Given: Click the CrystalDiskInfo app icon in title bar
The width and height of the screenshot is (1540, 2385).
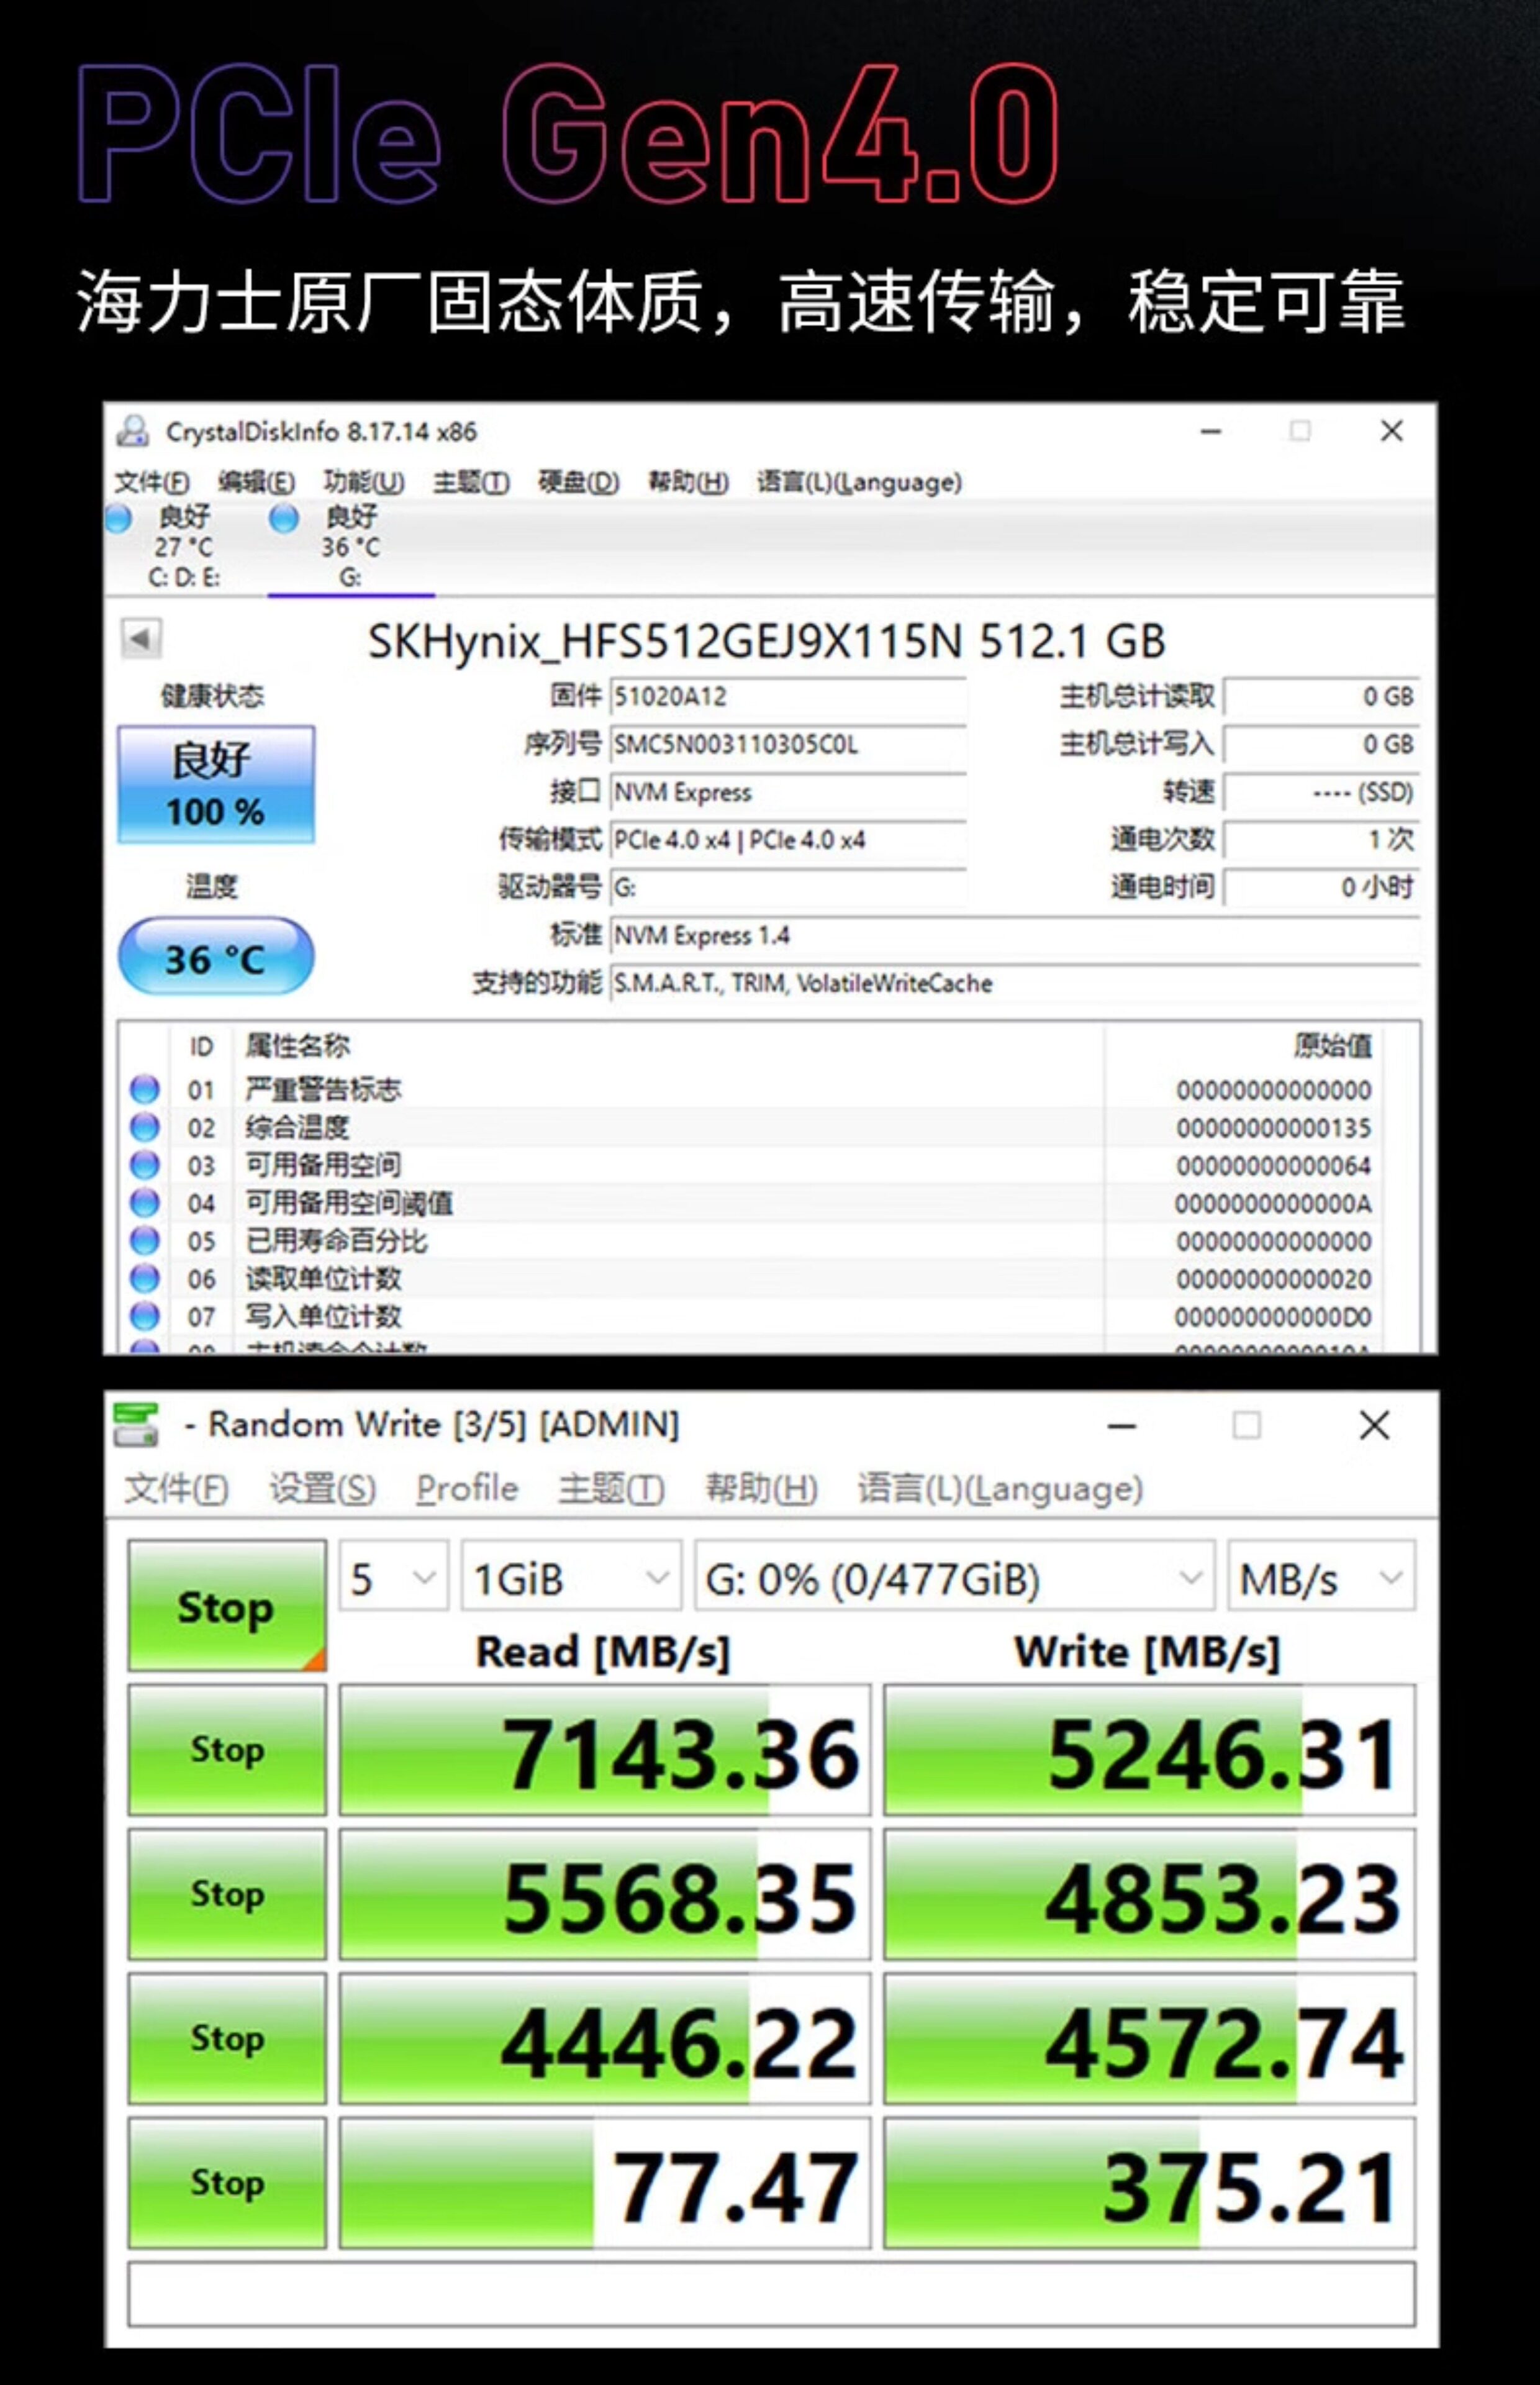Looking at the screenshot, I should (133, 431).
